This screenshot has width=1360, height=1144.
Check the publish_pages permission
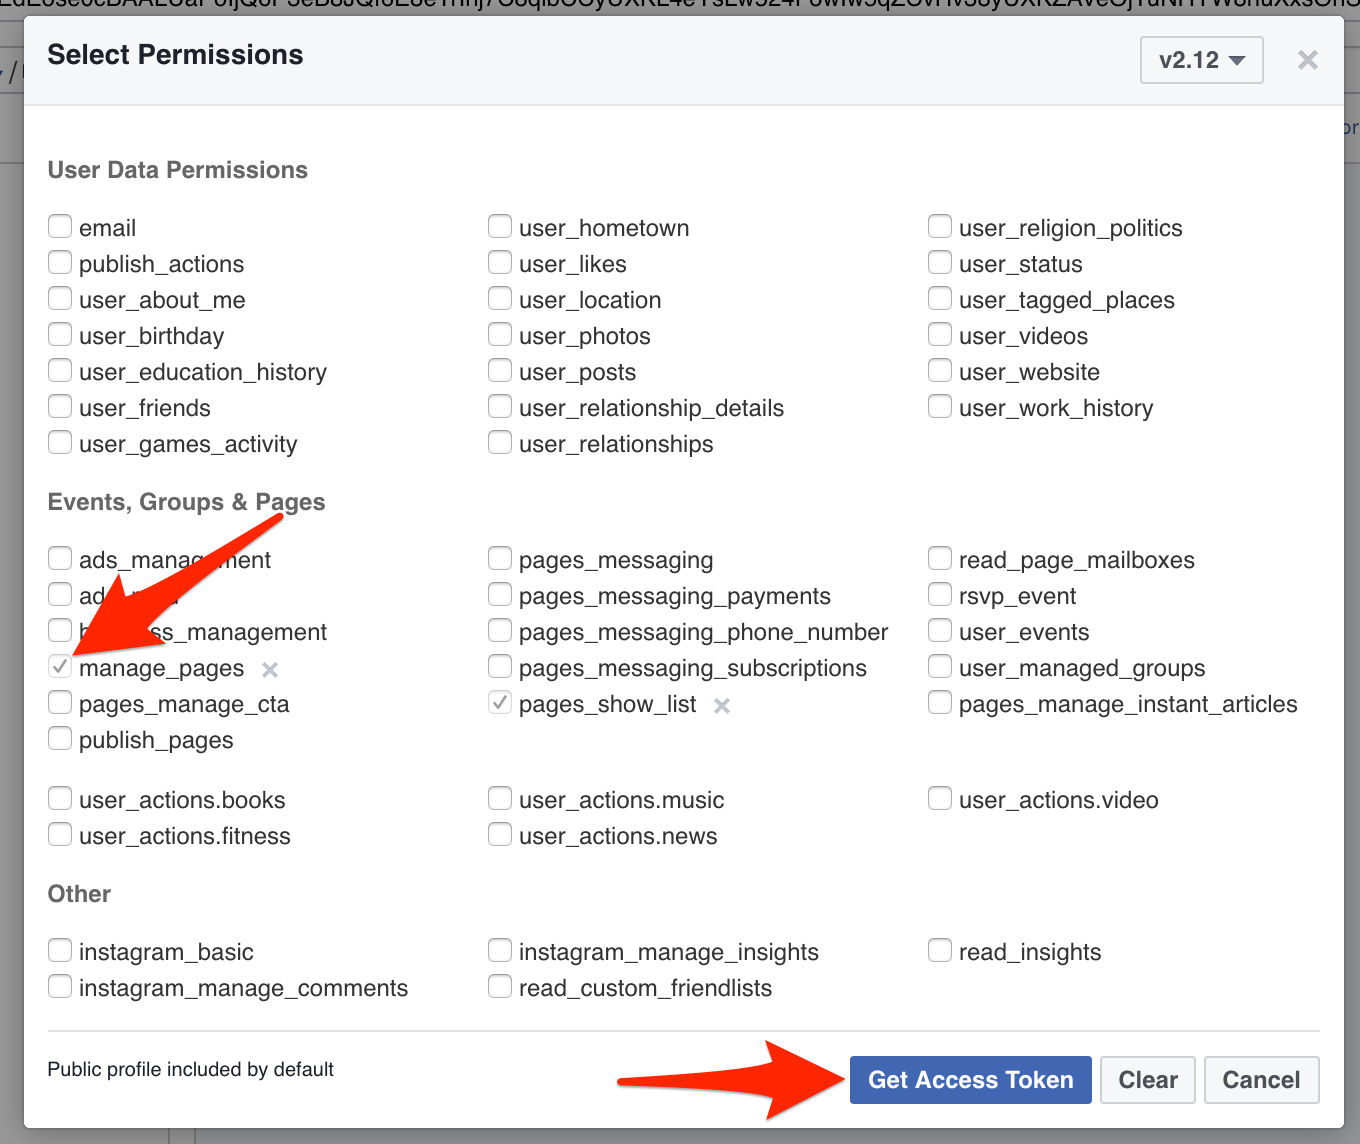tap(60, 738)
